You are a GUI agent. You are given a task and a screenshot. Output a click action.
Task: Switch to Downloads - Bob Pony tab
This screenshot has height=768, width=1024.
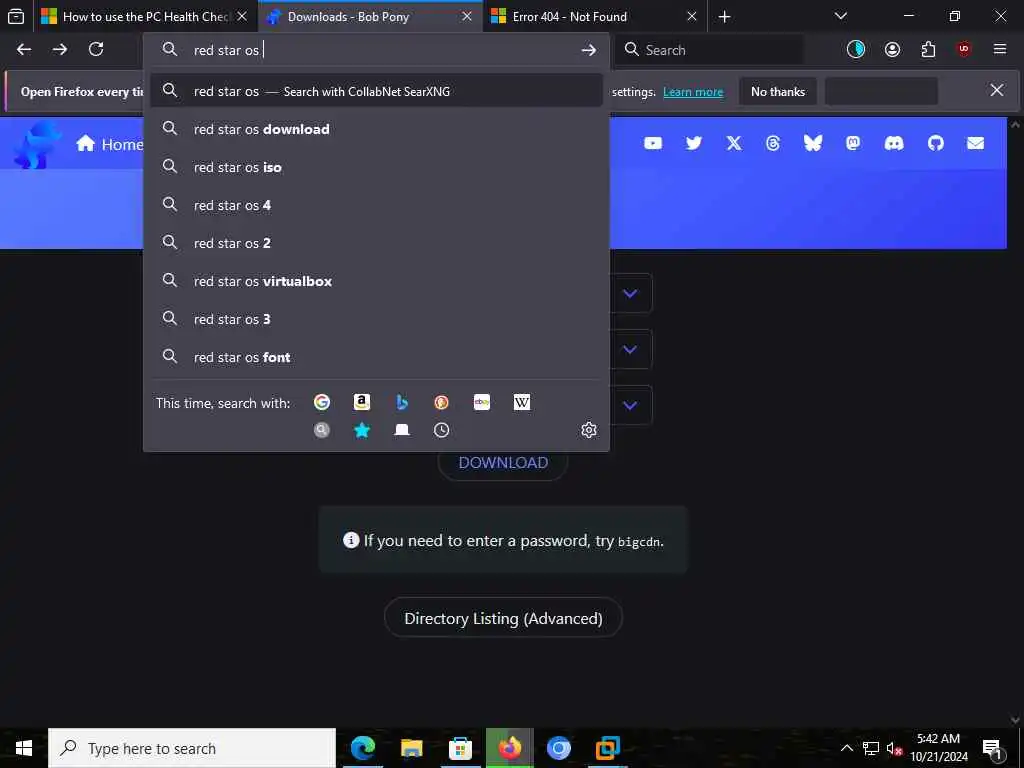tap(370, 16)
